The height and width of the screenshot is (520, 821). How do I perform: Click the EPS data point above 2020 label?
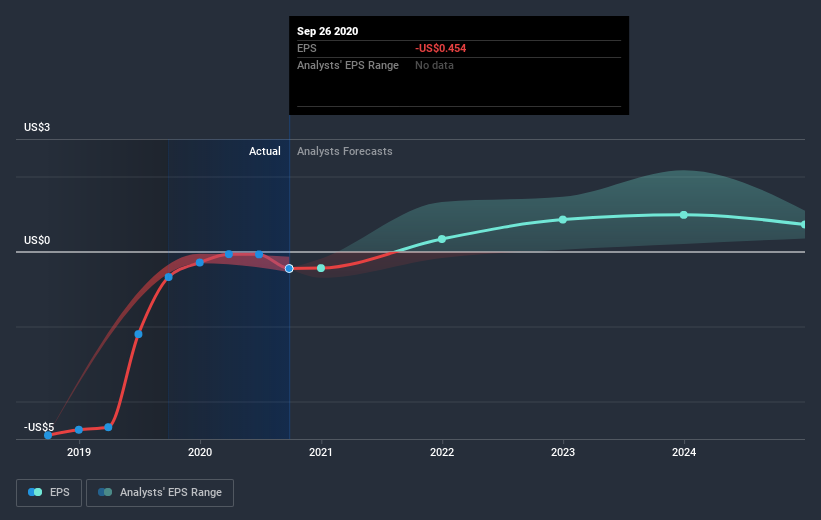point(199,262)
